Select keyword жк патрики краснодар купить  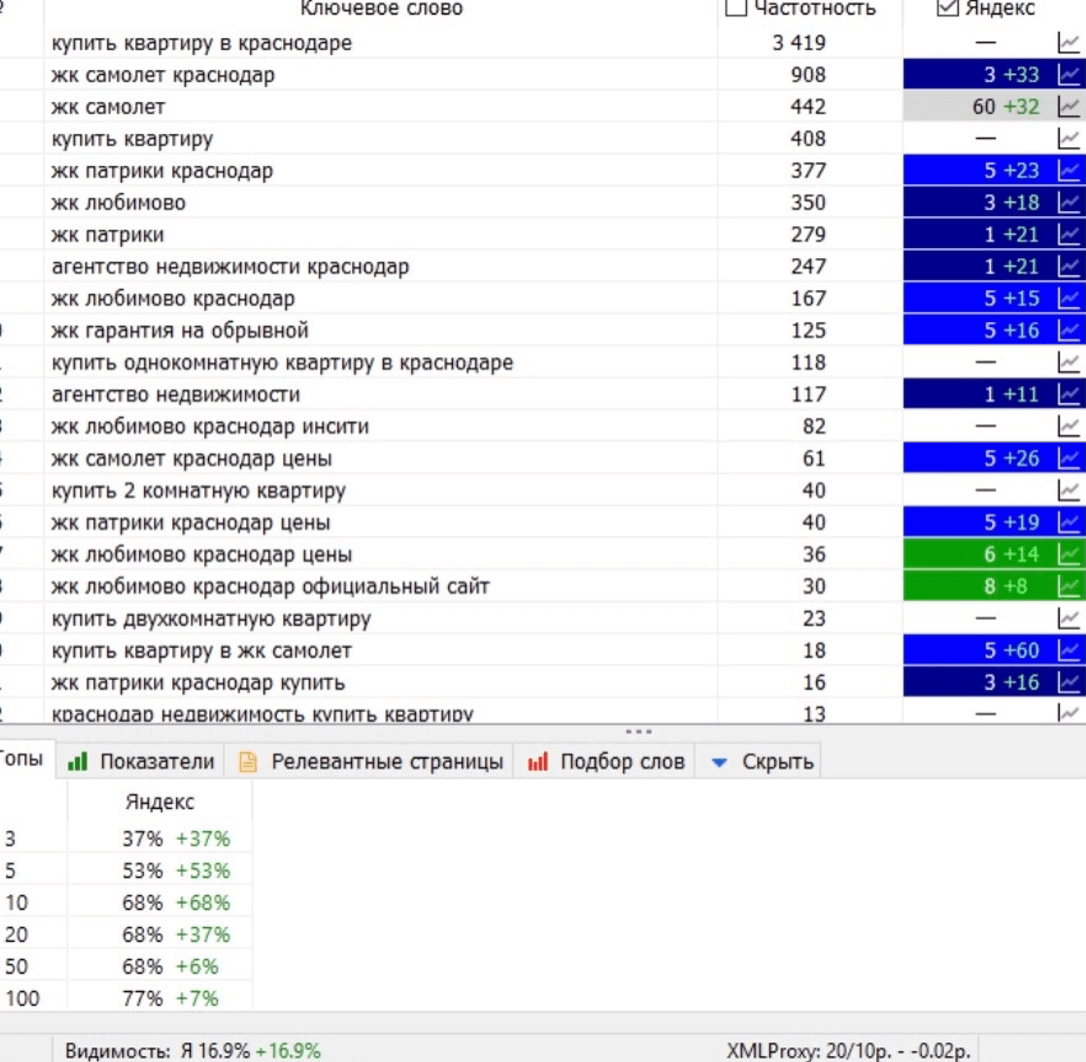pos(198,682)
